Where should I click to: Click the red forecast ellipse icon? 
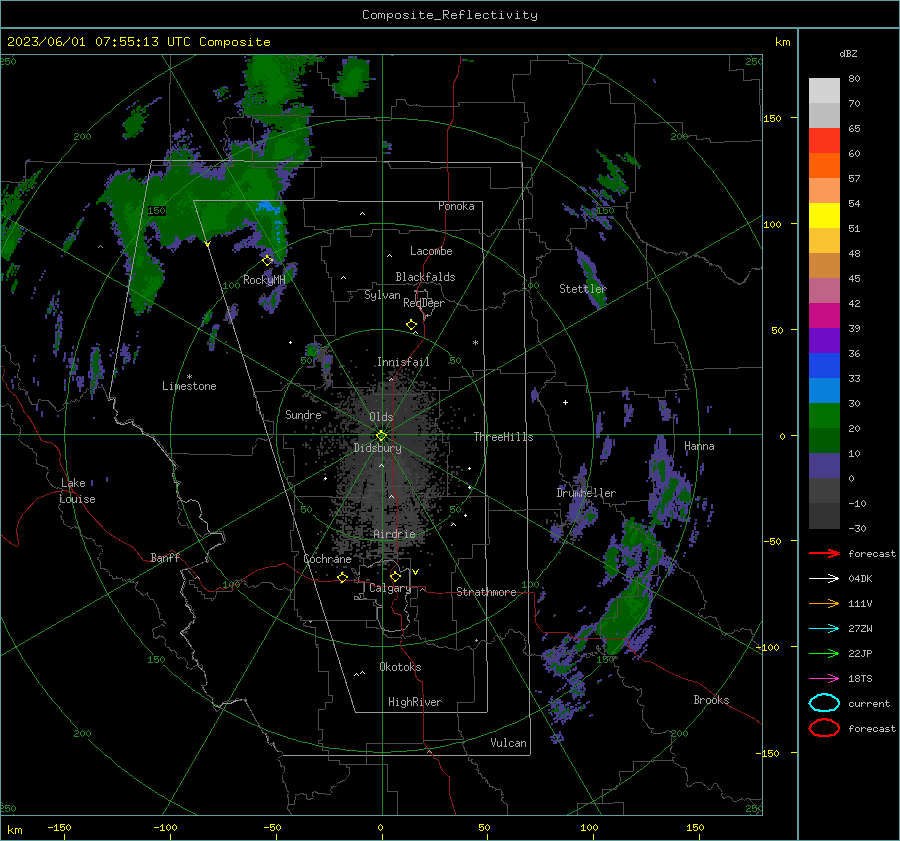coord(824,728)
